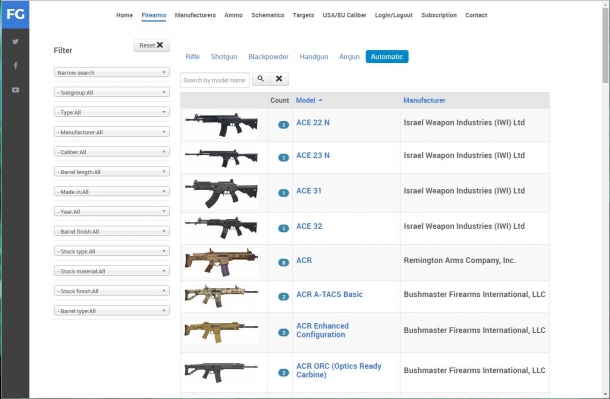610x399 pixels.
Task: Select the Automatic tab
Action: pyautogui.click(x=387, y=56)
